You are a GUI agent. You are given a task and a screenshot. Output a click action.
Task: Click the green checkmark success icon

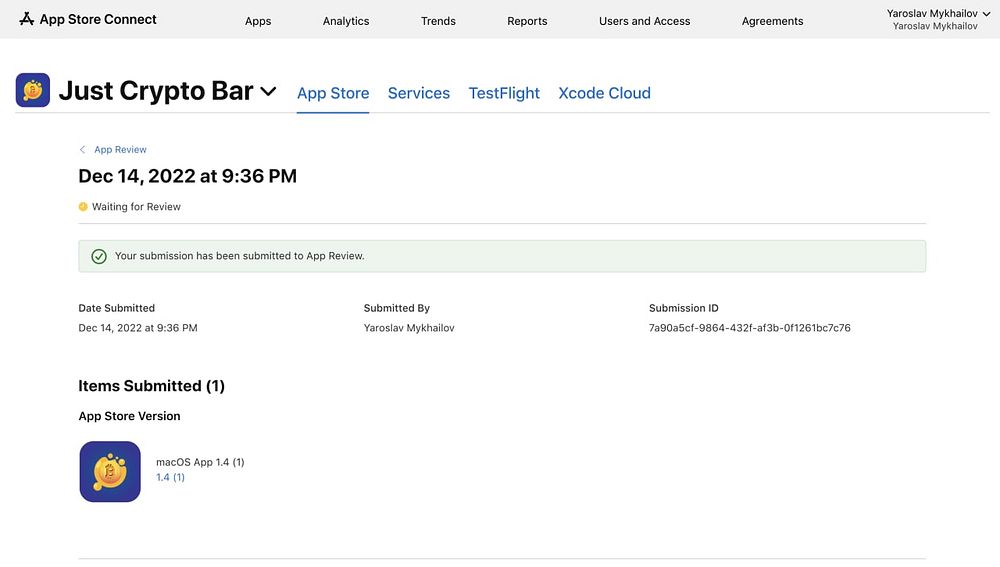point(99,256)
